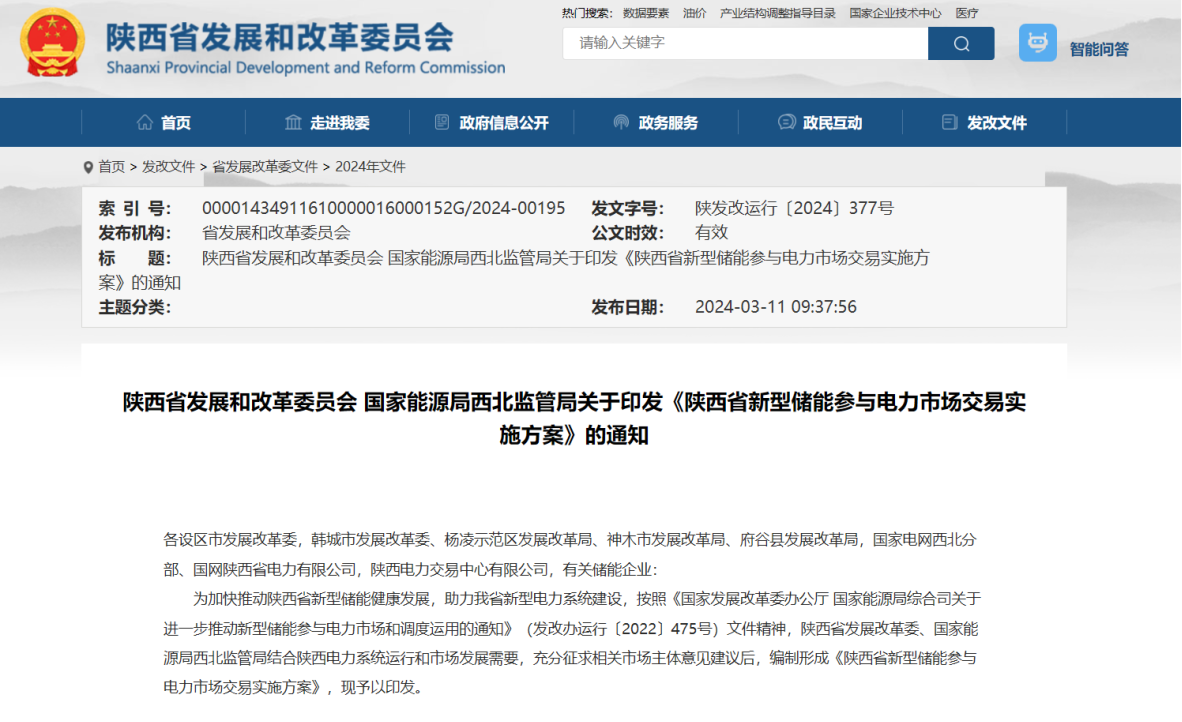Click the English title Shaanxi Provincial Development and Reform Commission
Viewport: 1182px width, 722px height.
point(306,67)
